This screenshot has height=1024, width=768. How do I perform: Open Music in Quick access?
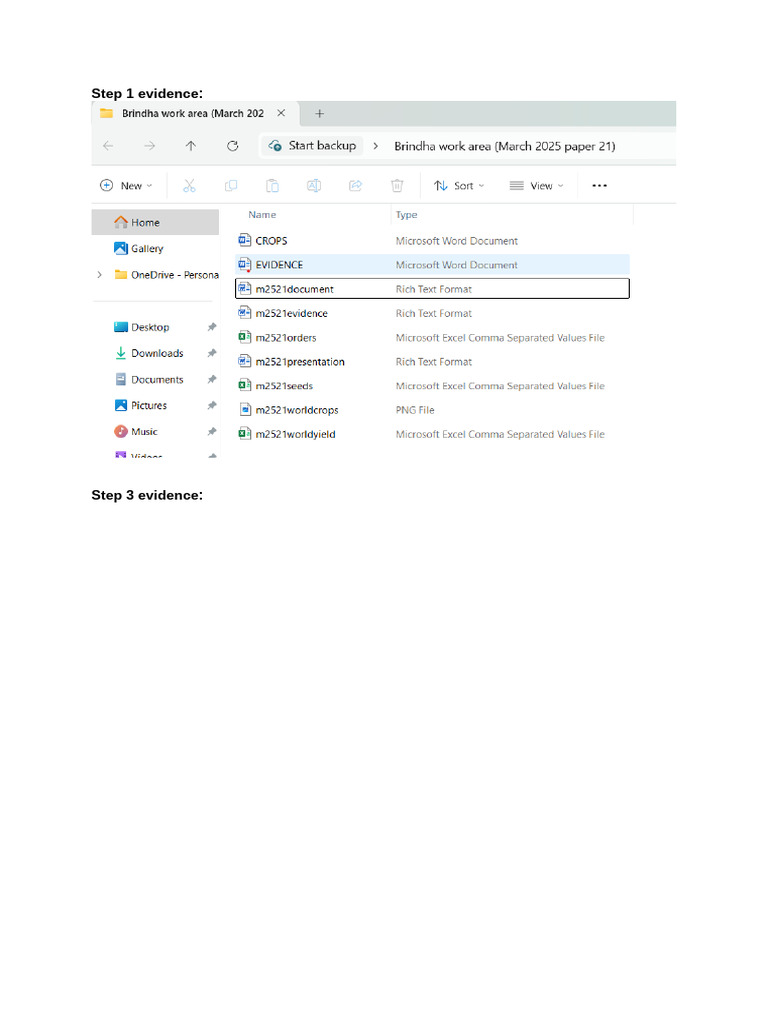tap(136, 432)
